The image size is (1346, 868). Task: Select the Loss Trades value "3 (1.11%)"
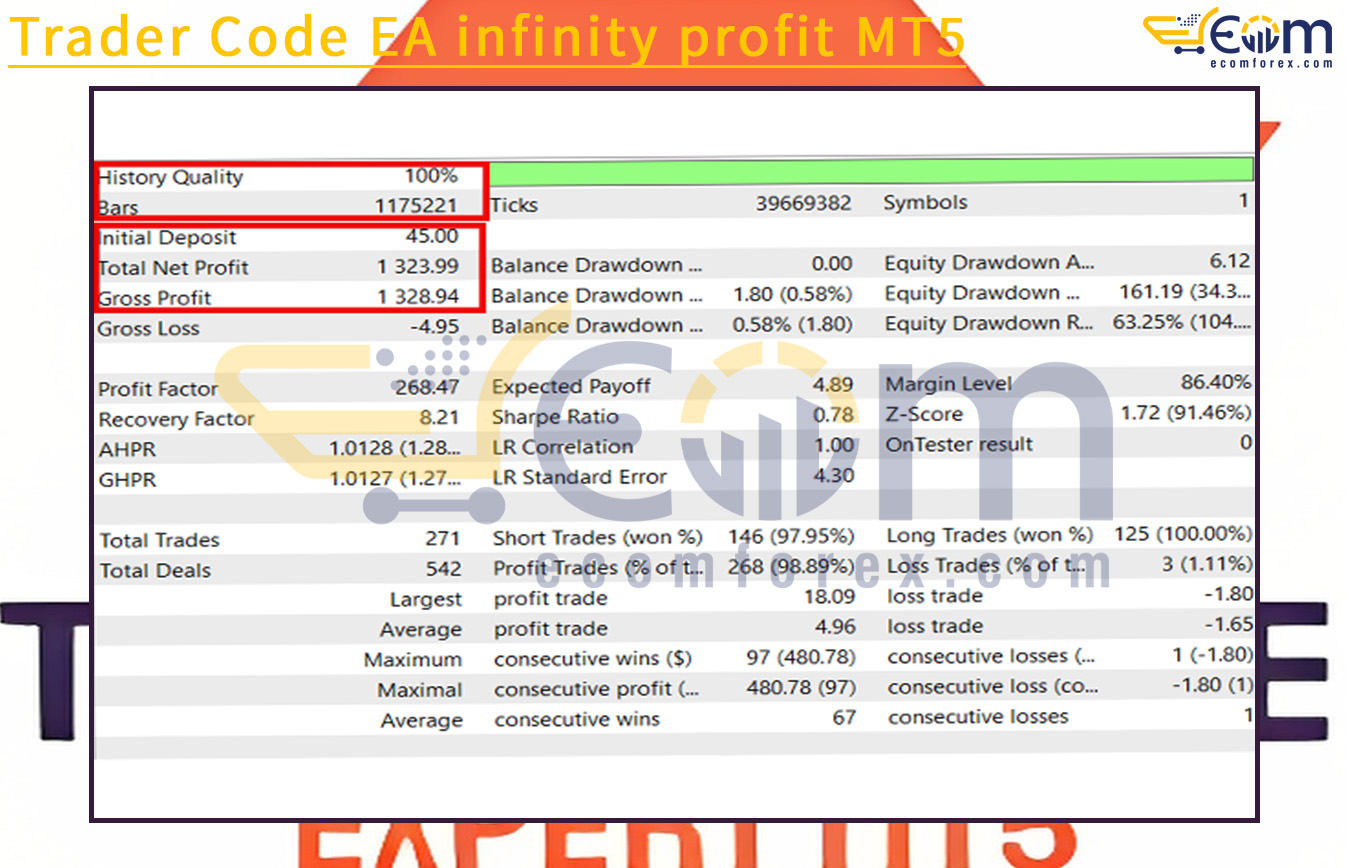tap(1207, 563)
